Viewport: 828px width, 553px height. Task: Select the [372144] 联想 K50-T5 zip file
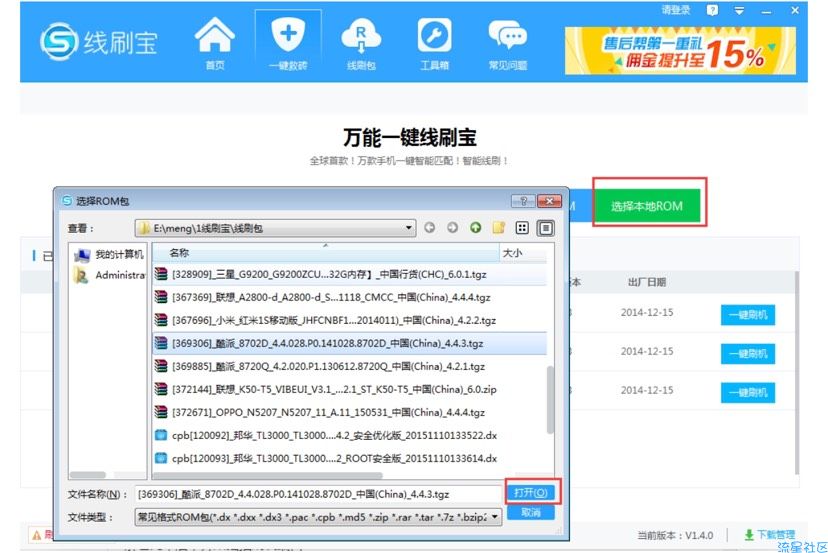(x=350, y=389)
